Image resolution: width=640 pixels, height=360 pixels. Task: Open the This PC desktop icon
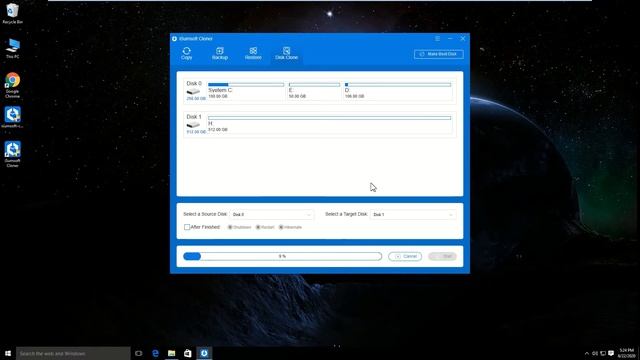pos(13,49)
